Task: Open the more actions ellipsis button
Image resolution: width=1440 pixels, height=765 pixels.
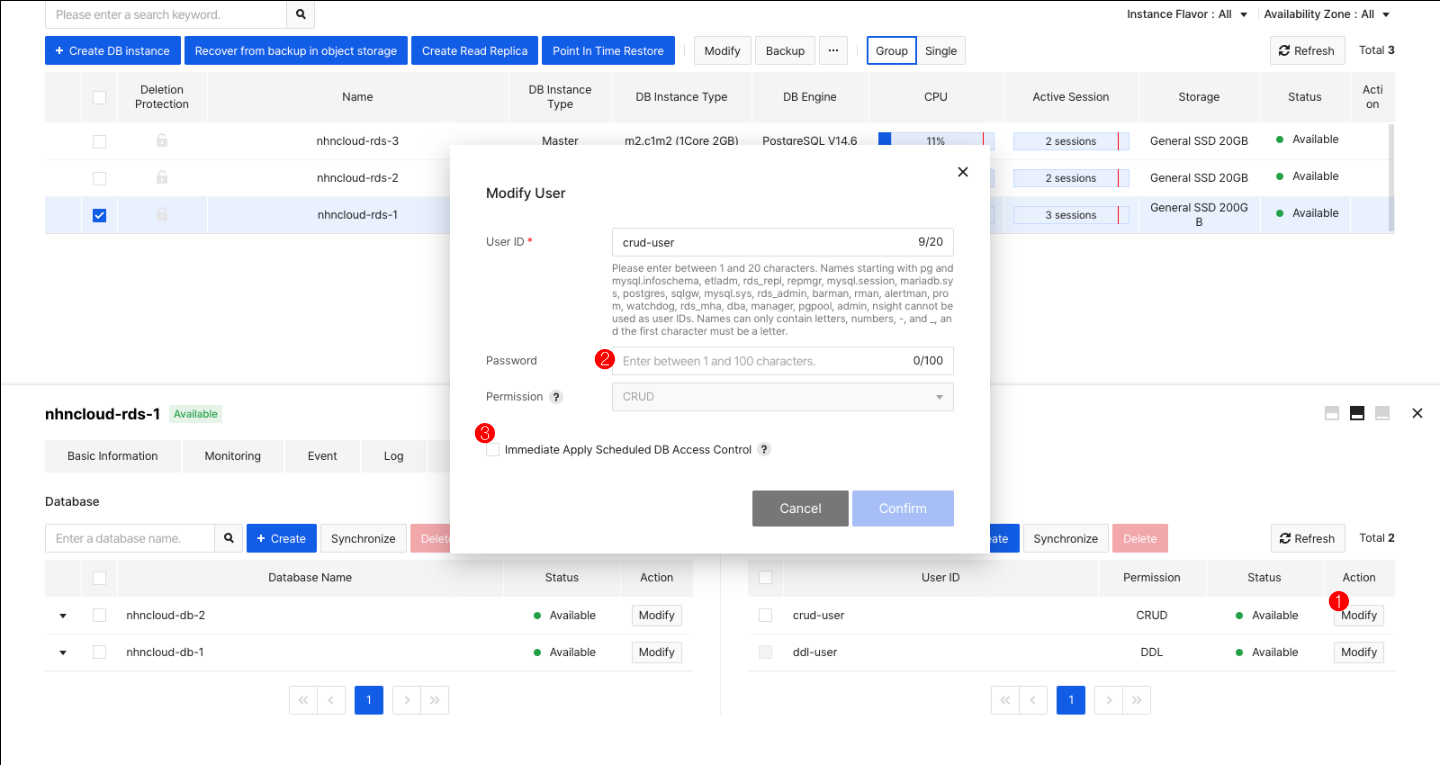Action: click(833, 50)
